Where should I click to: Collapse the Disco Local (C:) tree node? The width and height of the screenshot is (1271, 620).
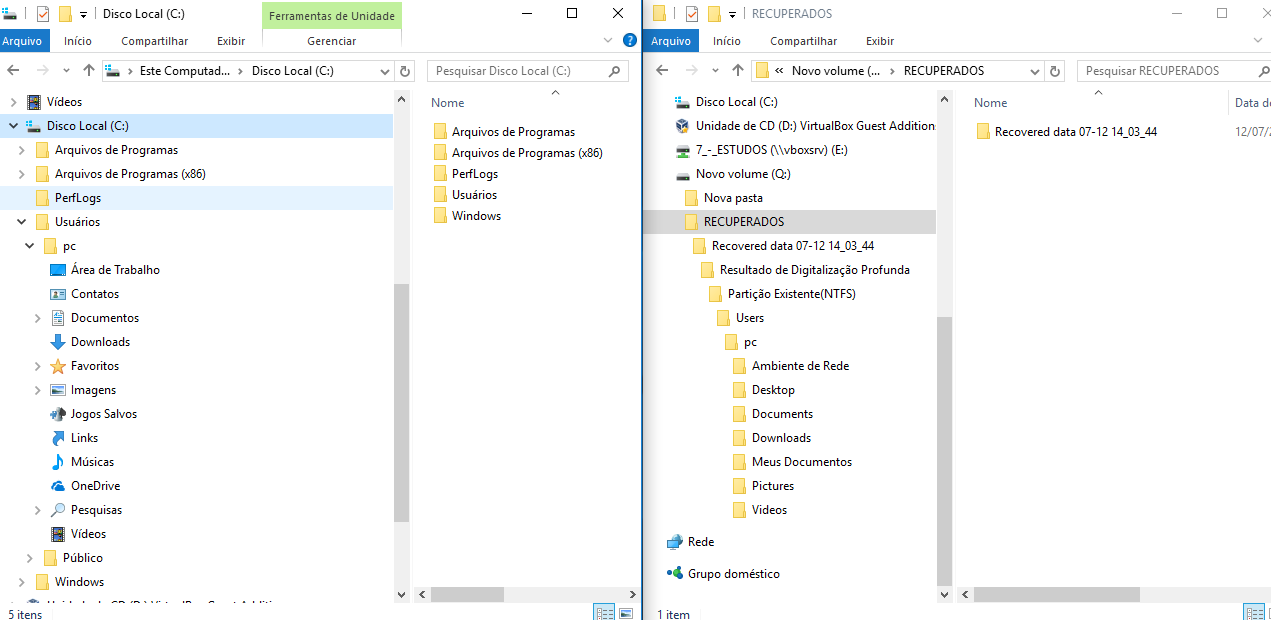(13, 126)
